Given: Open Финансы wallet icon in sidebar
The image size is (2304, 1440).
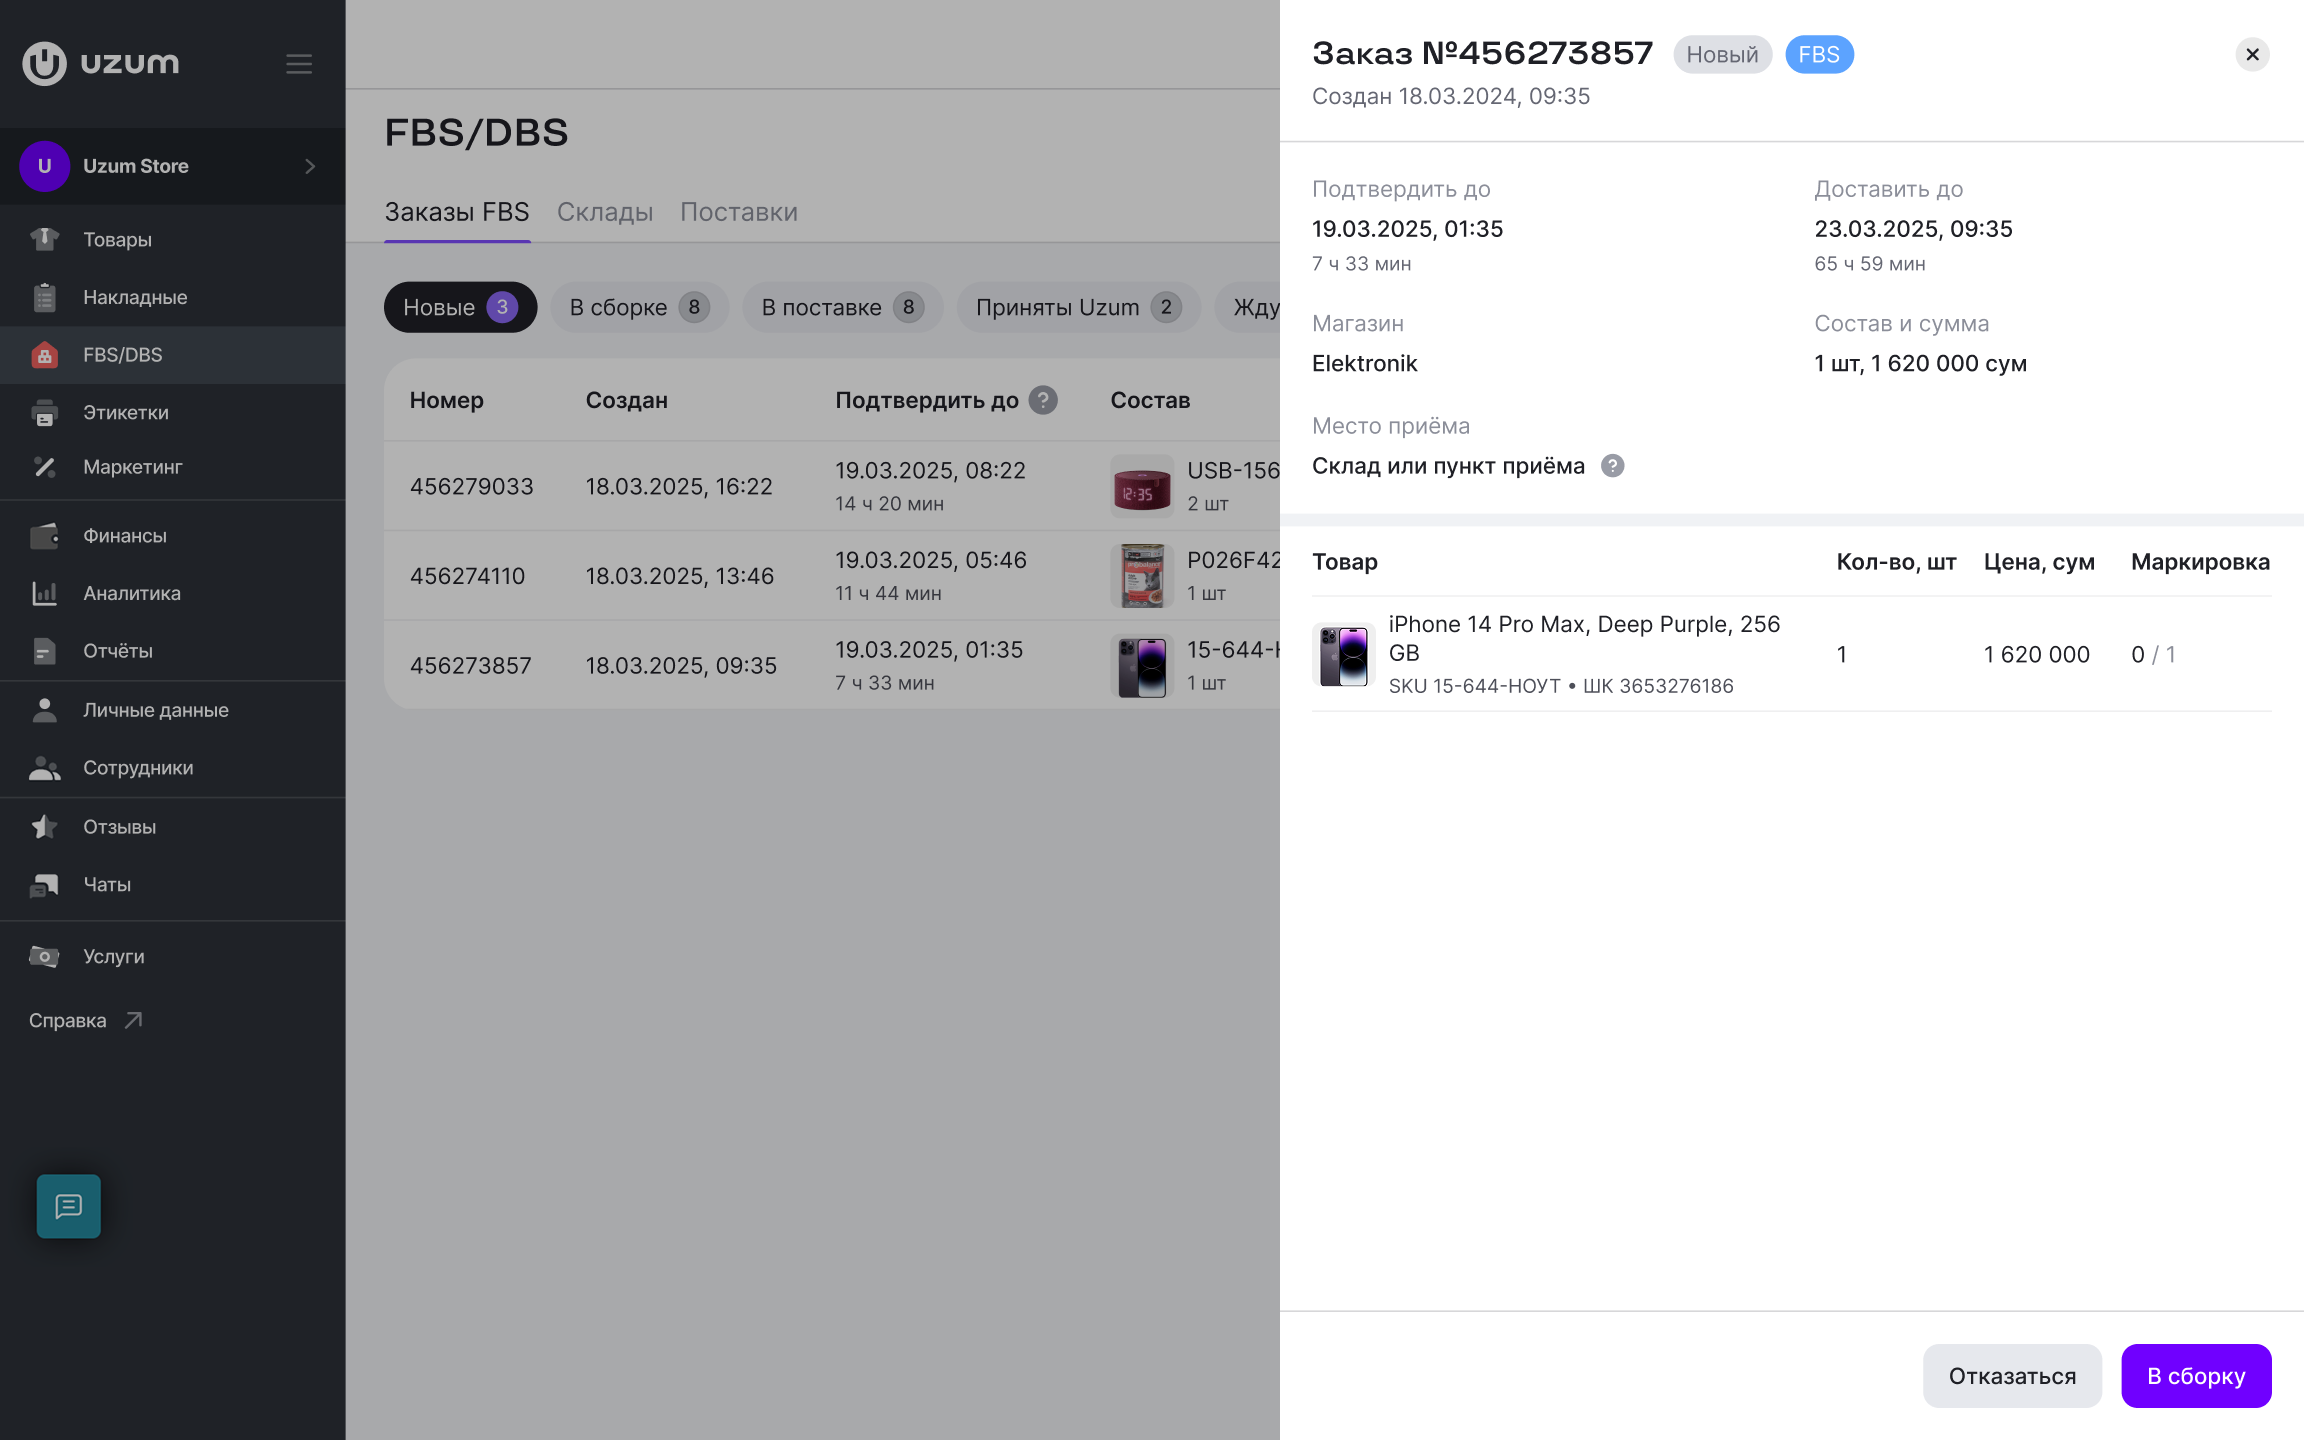Looking at the screenshot, I should coord(44,536).
